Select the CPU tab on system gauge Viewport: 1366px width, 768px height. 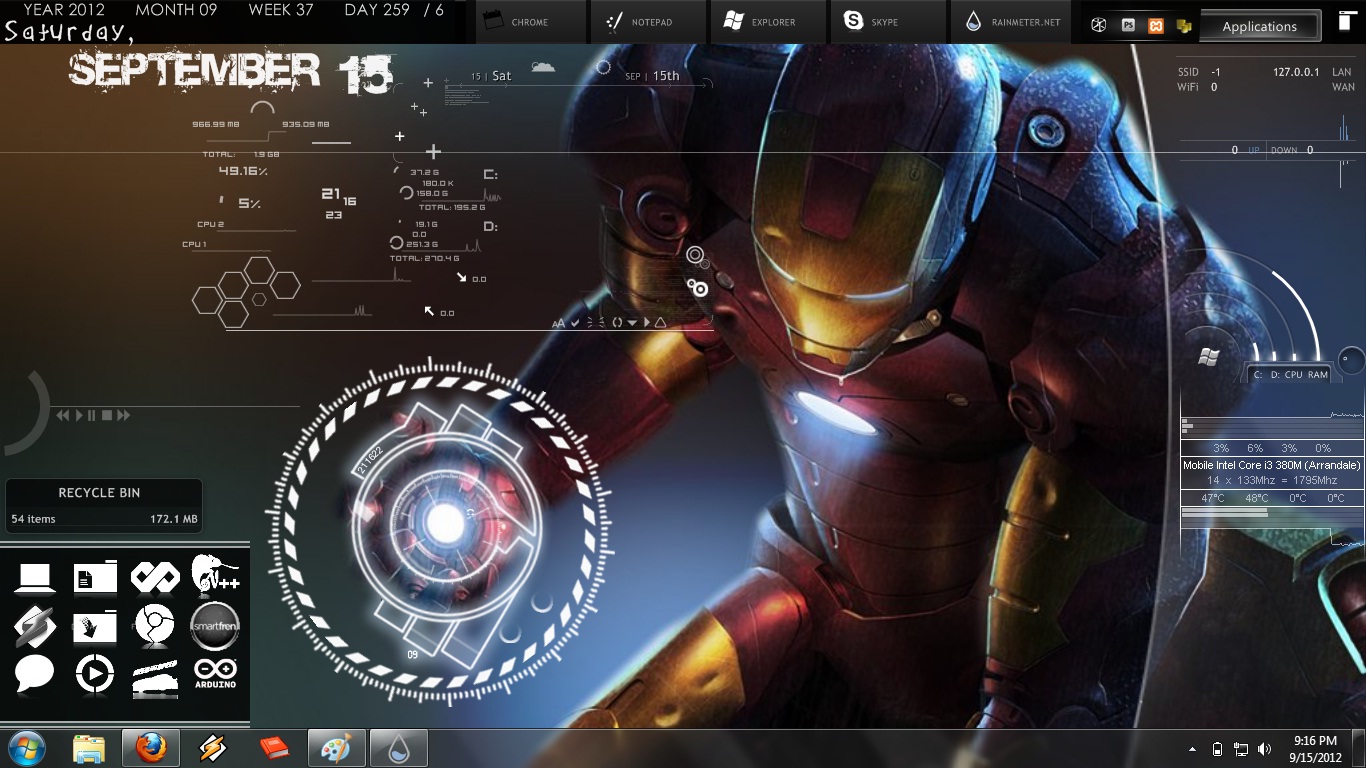pyautogui.click(x=1293, y=375)
